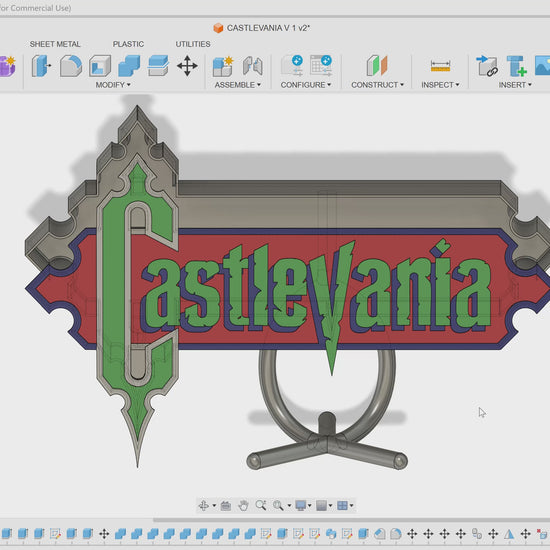Image resolution: width=550 pixels, height=550 pixels.
Task: Select the Press Pull tool
Action: coord(41,66)
